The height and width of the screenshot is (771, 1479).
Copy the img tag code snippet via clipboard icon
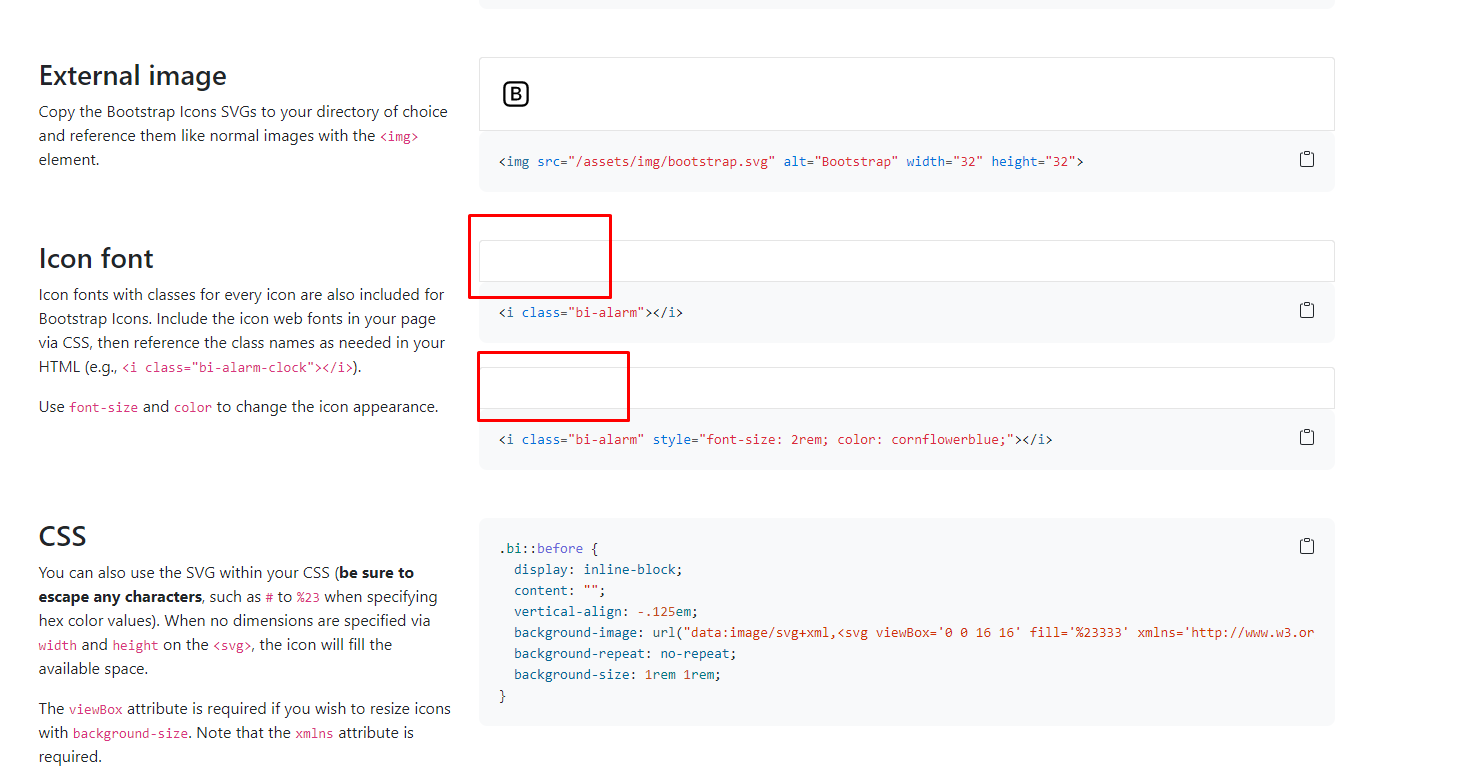1306,158
